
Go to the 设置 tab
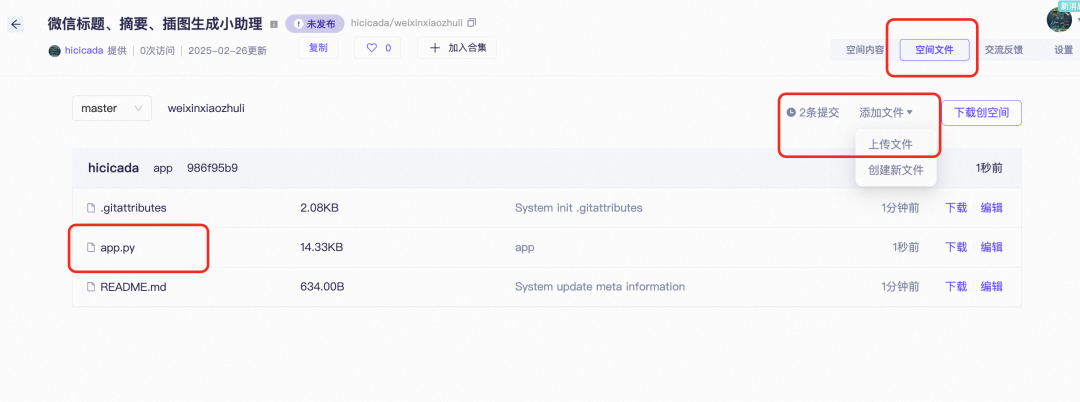tap(1063, 49)
